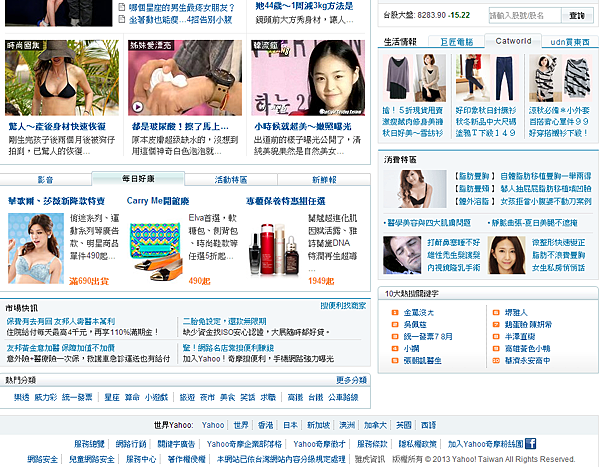Click the 統一發票 category link
Image resolution: width=600 pixels, height=467 pixels.
click(77, 397)
